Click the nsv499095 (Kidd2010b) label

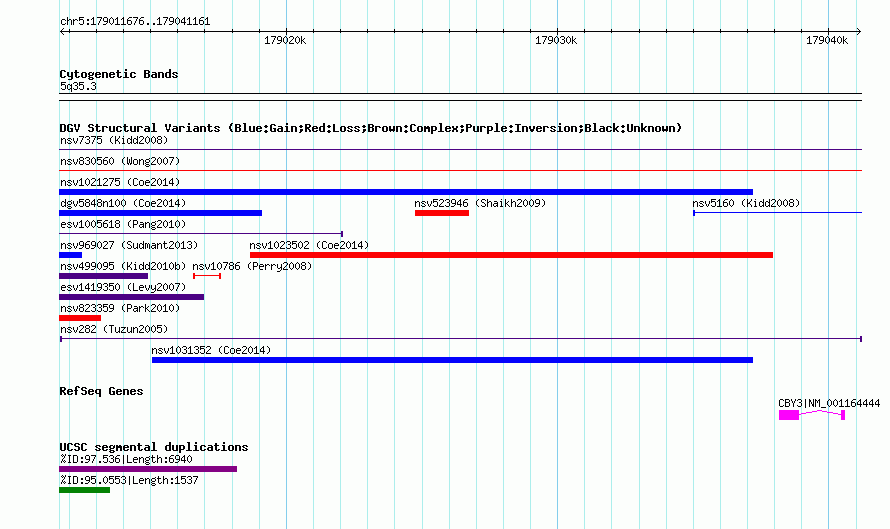123,266
